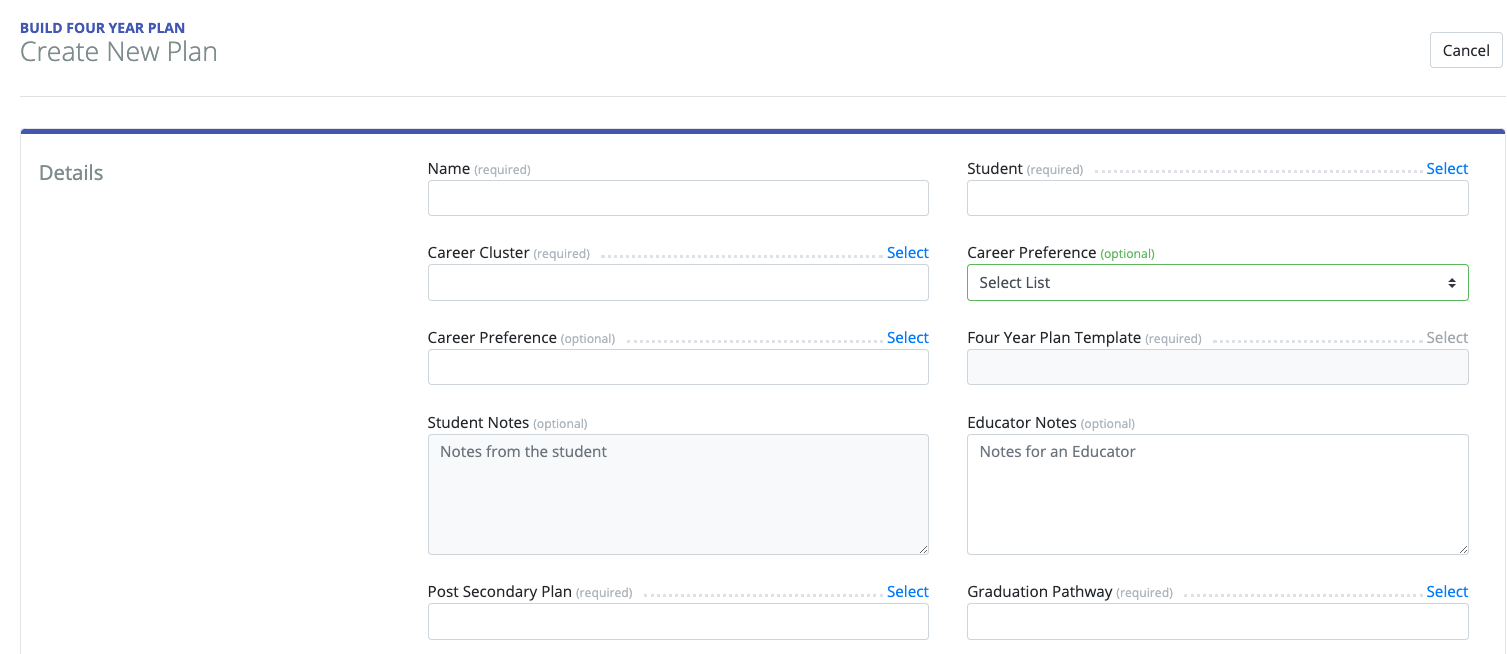Click into the Educator Notes textarea

(x=1217, y=494)
